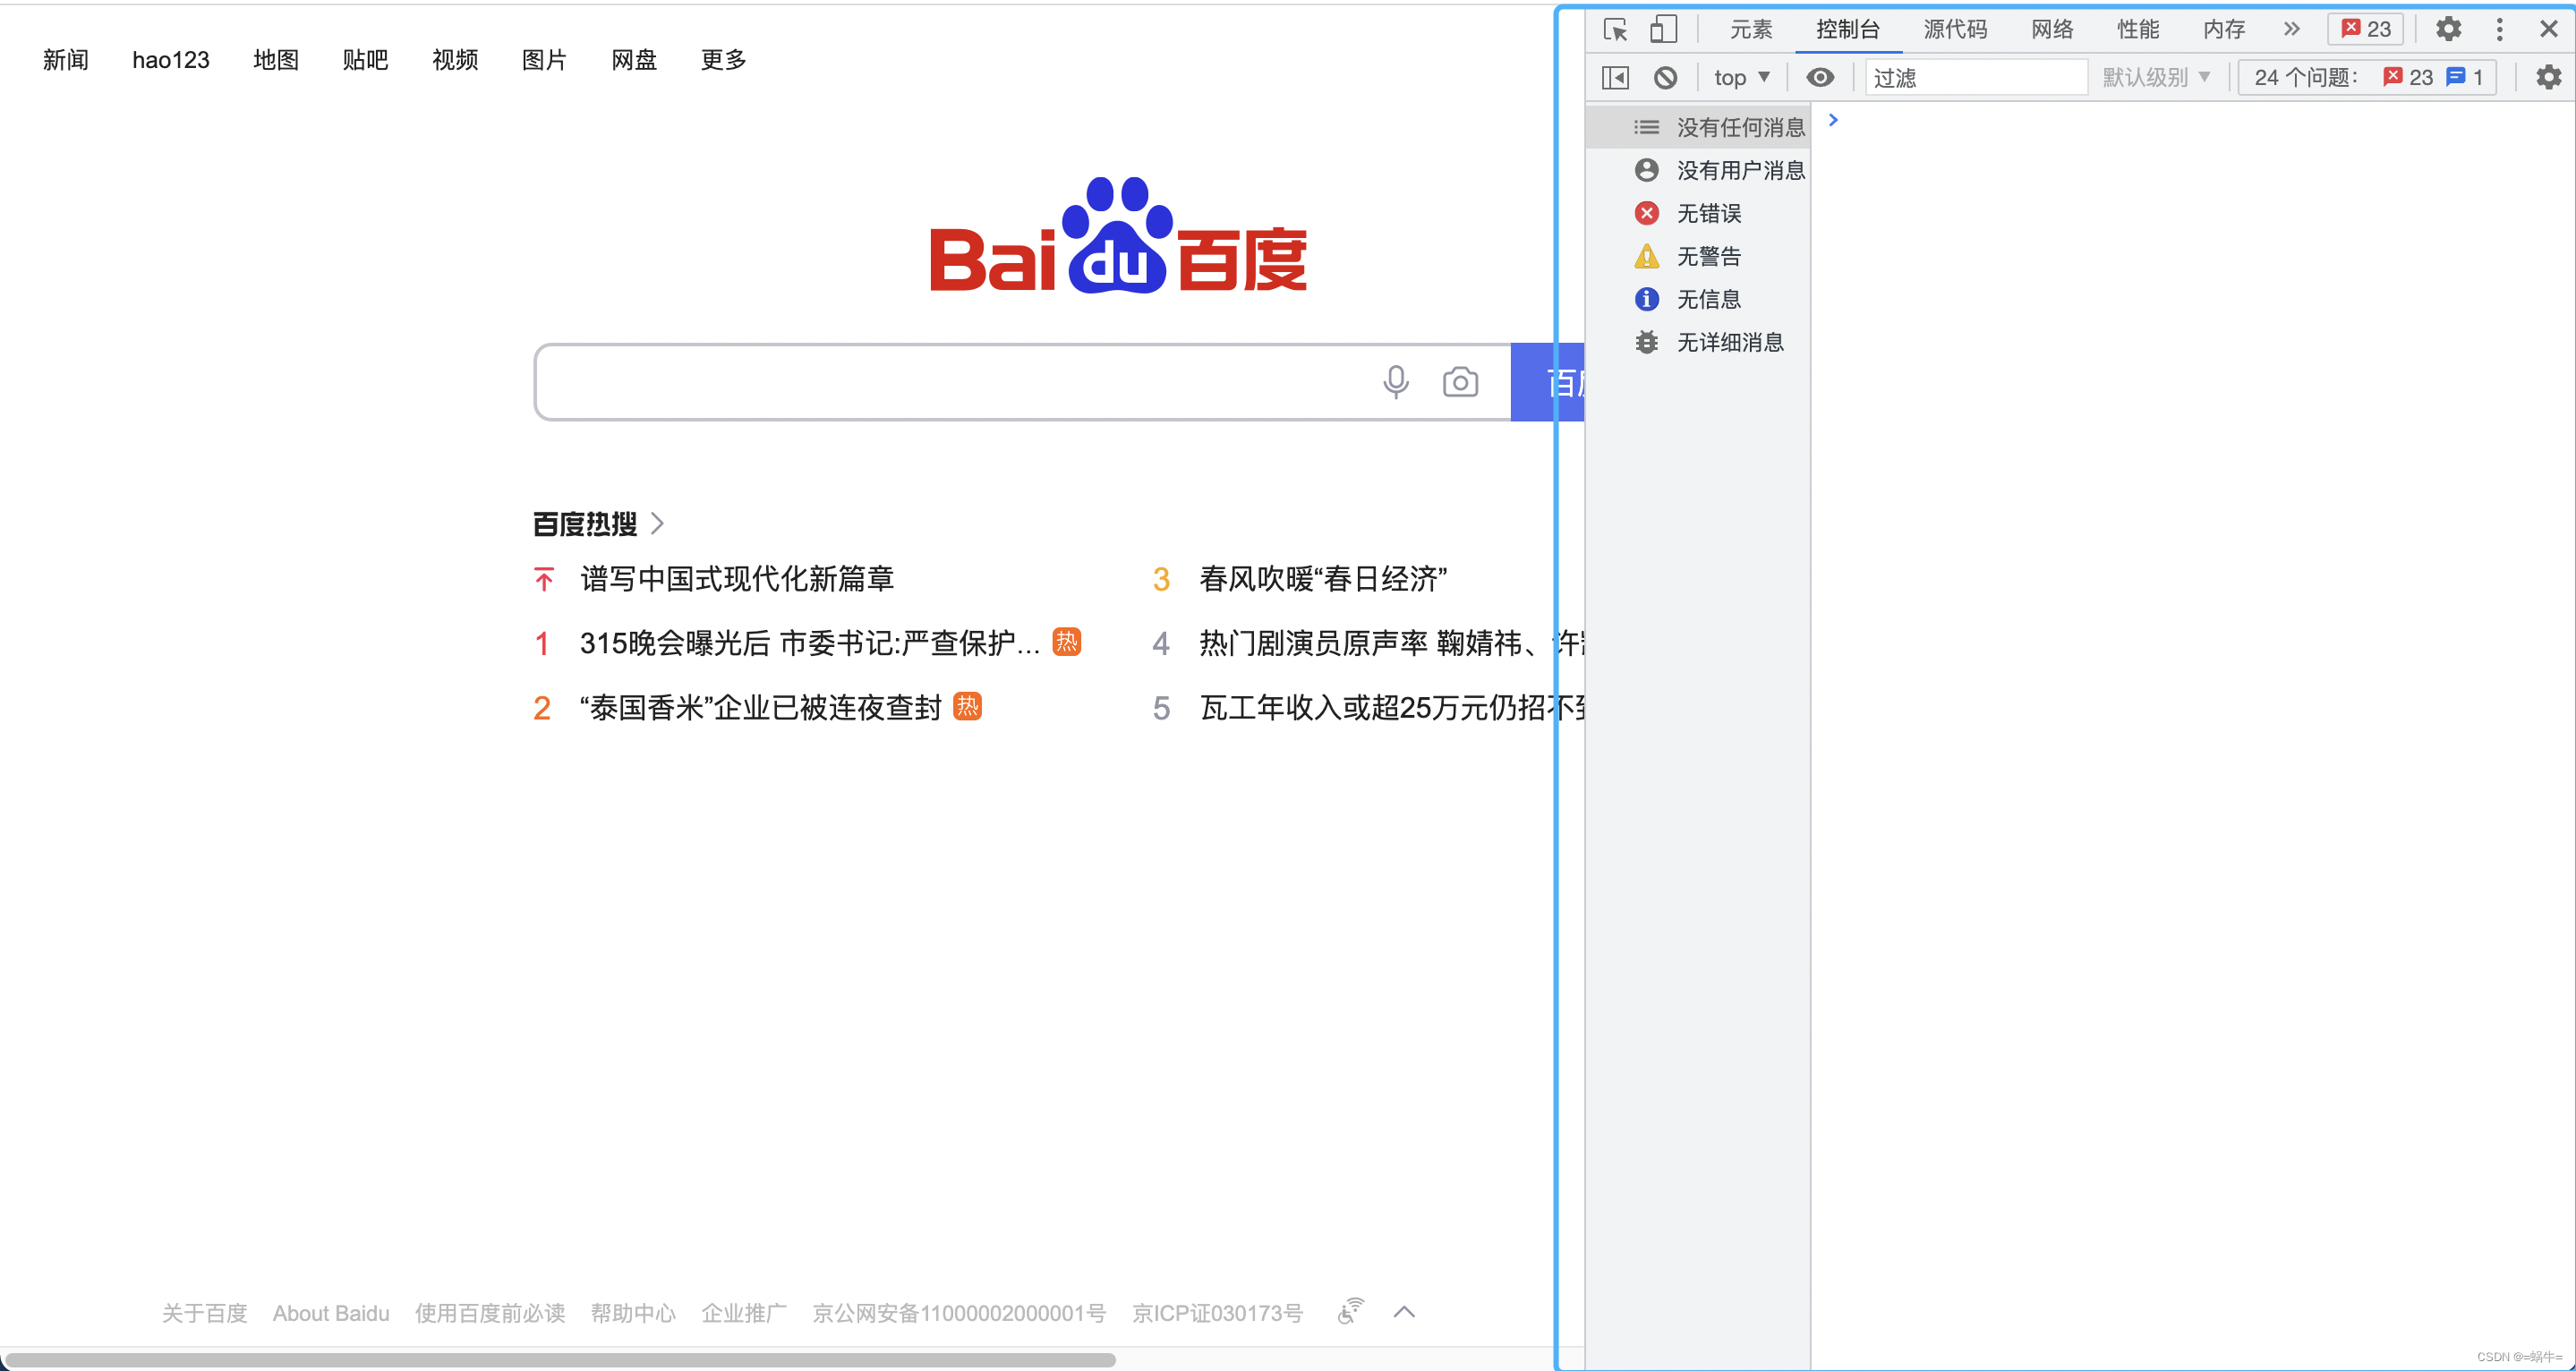Switch to the Console tab

click(x=1848, y=29)
